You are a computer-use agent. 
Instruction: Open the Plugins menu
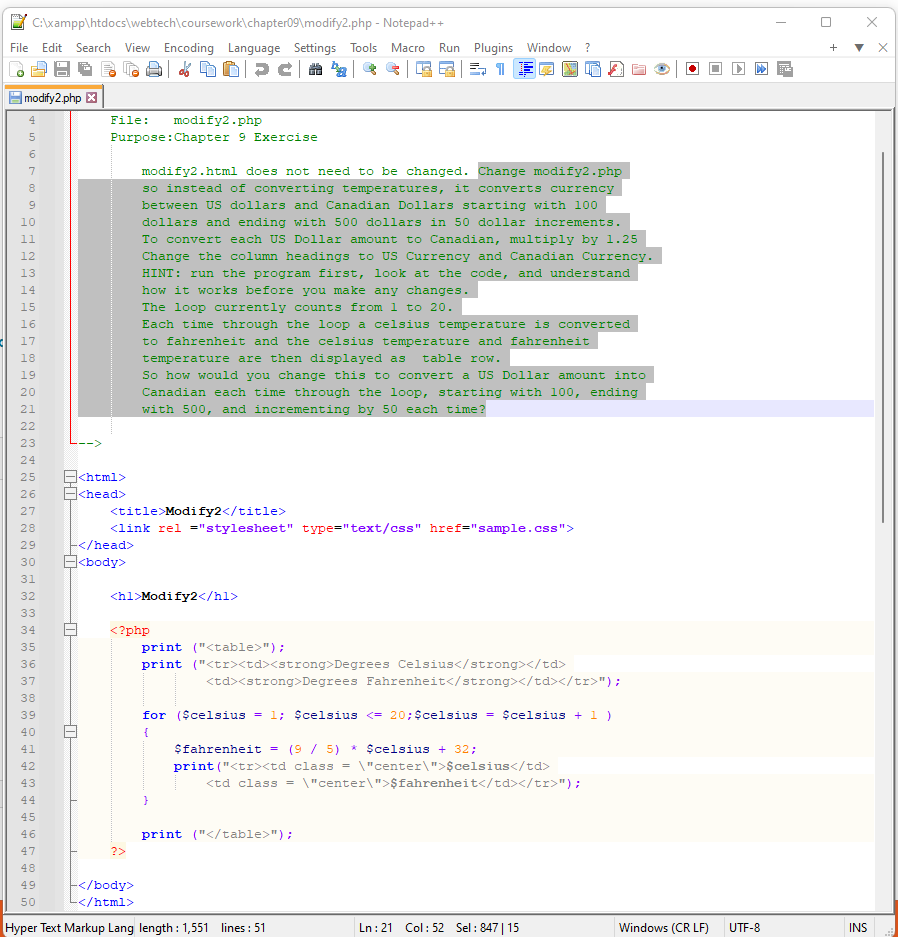tap(493, 48)
